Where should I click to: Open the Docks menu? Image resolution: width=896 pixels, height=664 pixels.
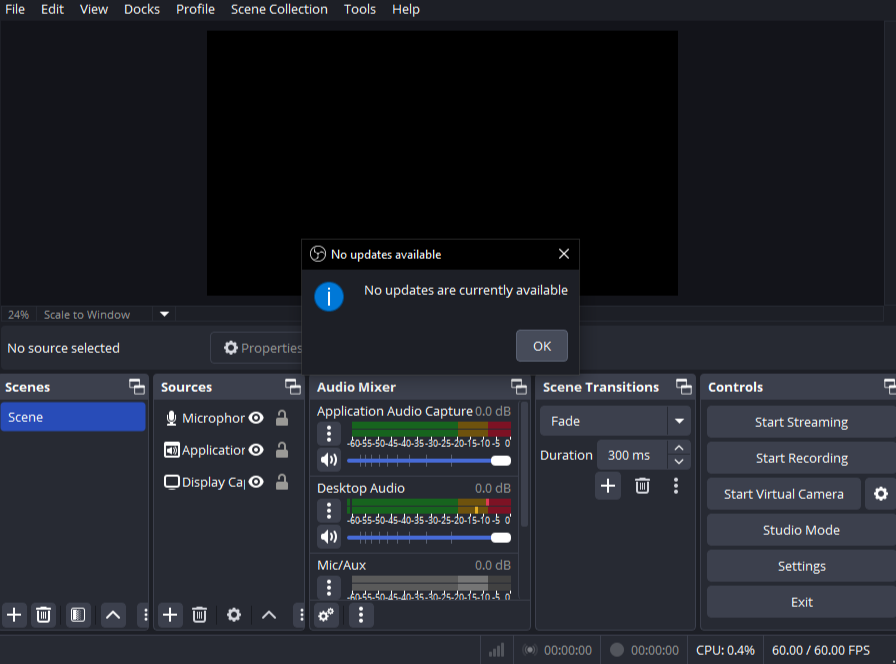tap(141, 9)
